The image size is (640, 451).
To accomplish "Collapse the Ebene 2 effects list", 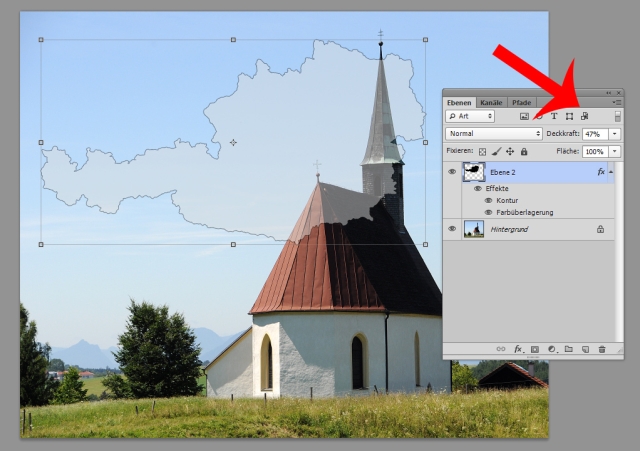I will click(x=611, y=172).
